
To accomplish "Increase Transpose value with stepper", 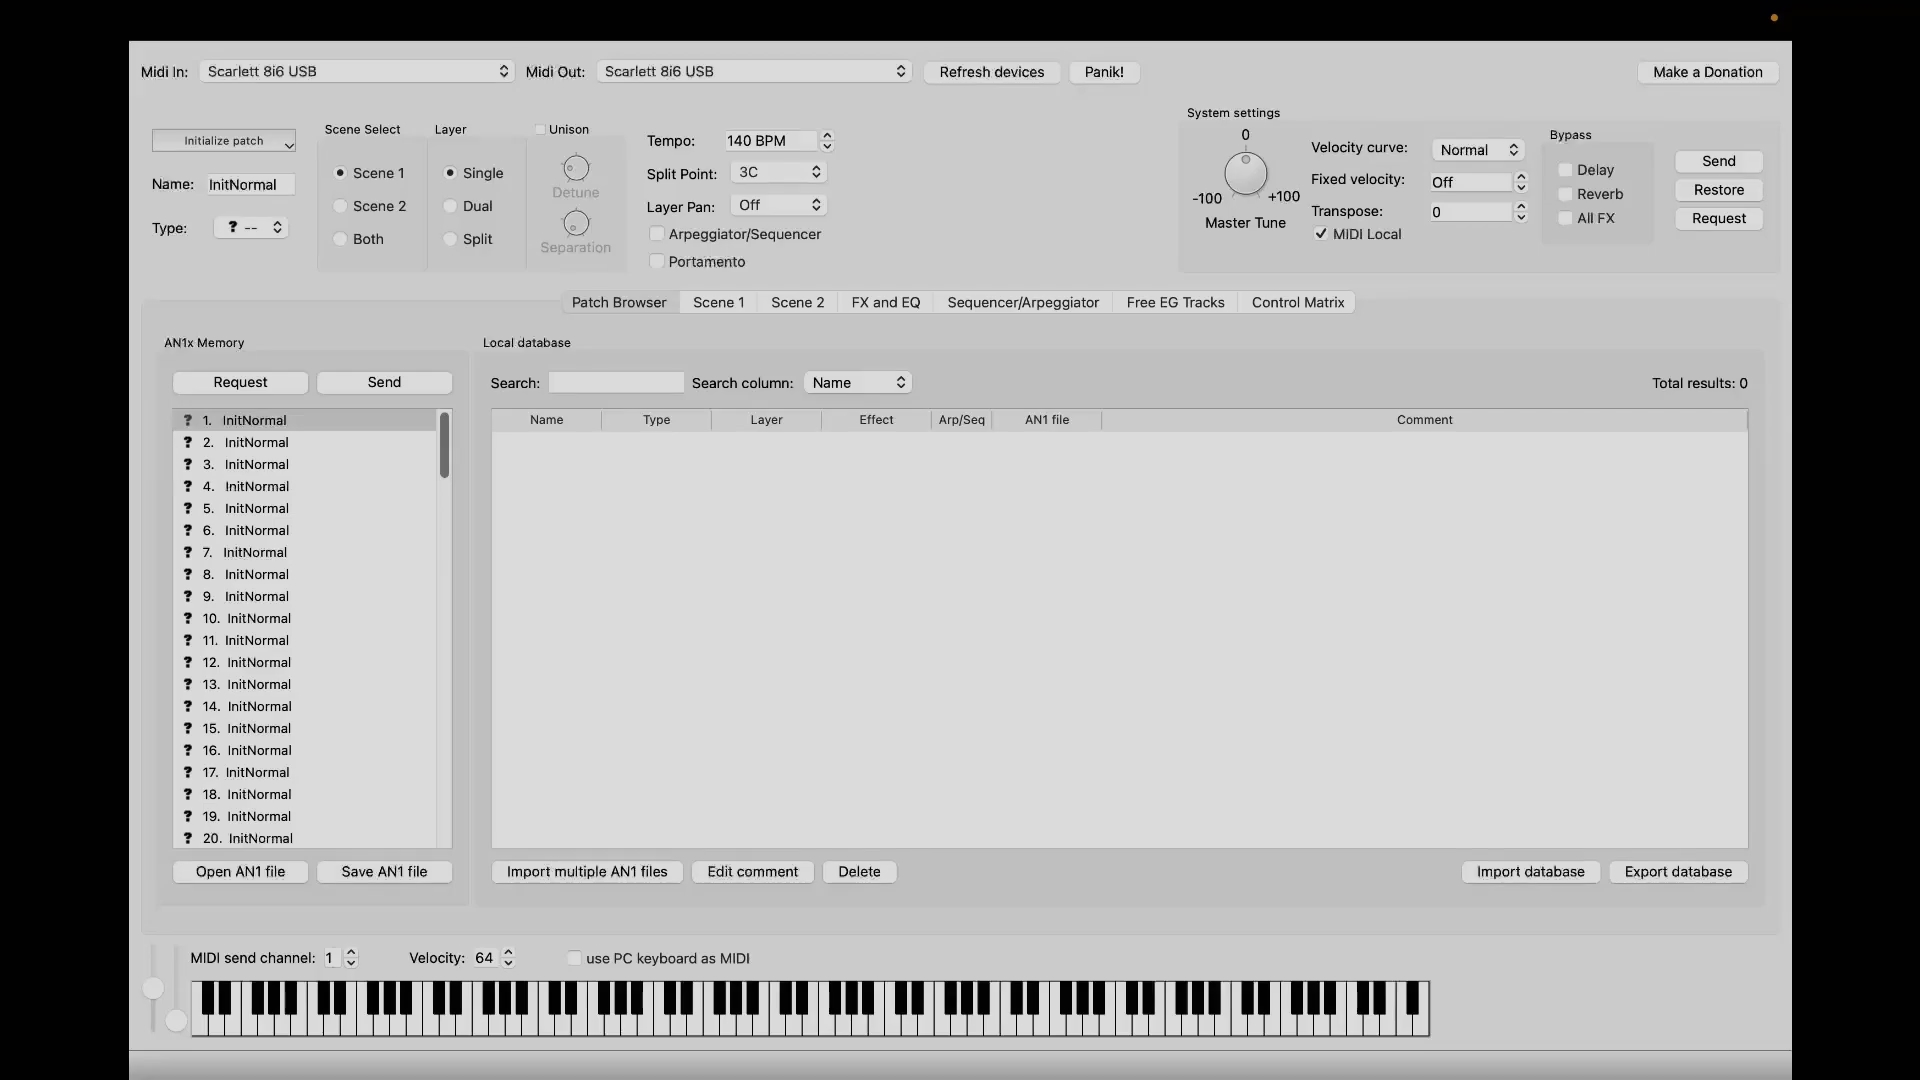I will click(x=1521, y=206).
